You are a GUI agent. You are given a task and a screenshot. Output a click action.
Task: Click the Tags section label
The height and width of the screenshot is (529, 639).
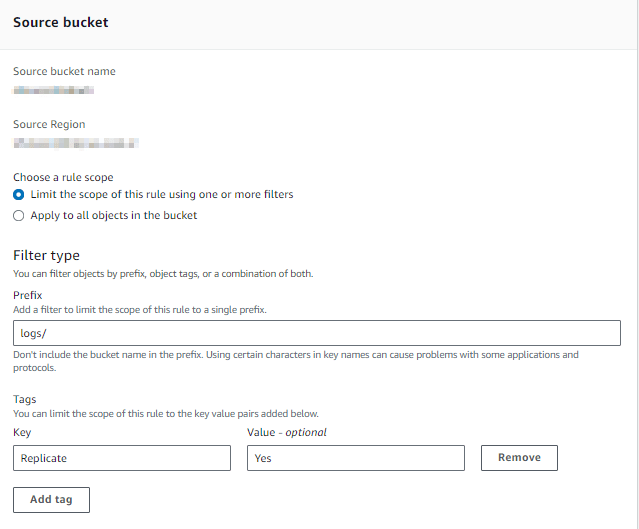point(24,399)
